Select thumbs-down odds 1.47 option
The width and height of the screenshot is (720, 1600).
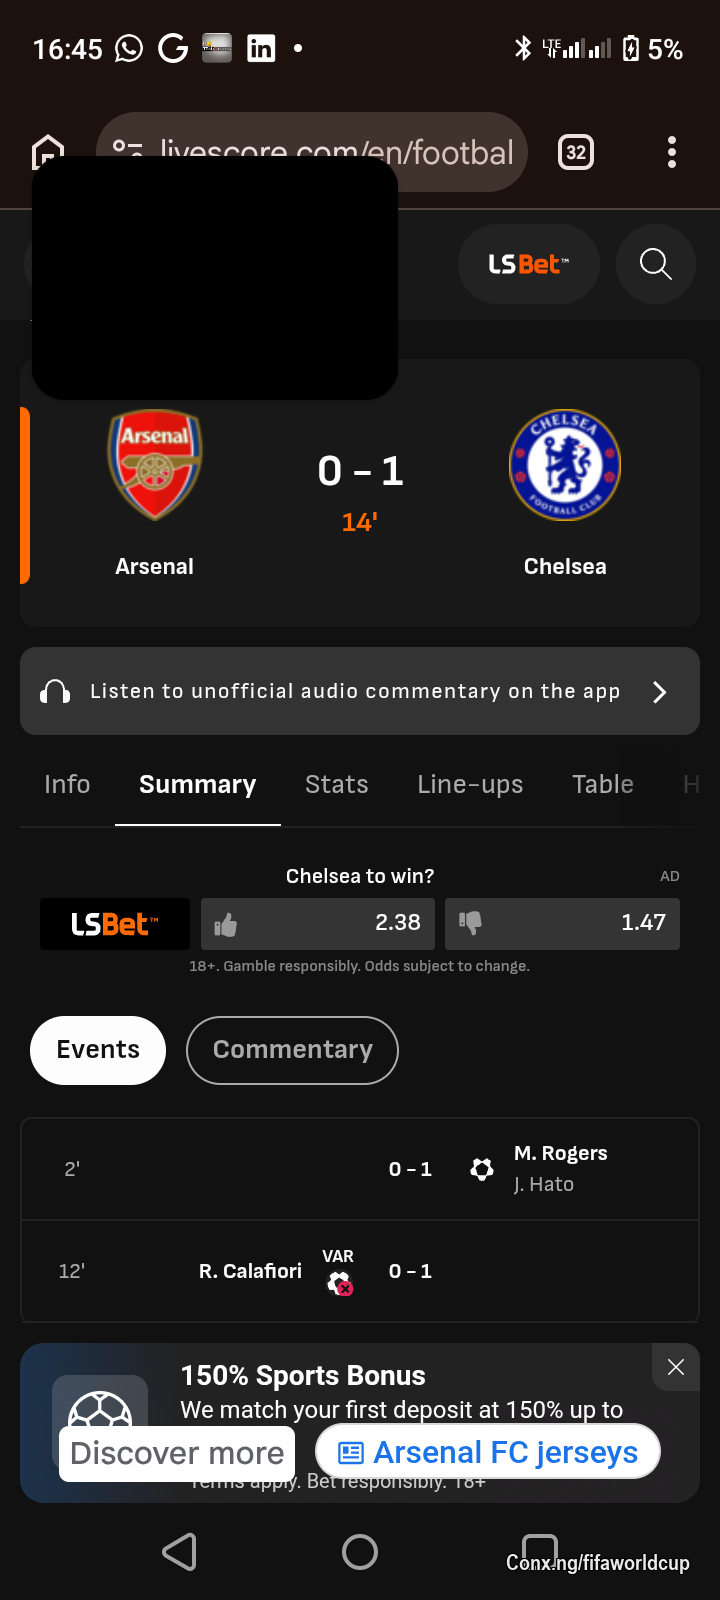pyautogui.click(x=562, y=923)
